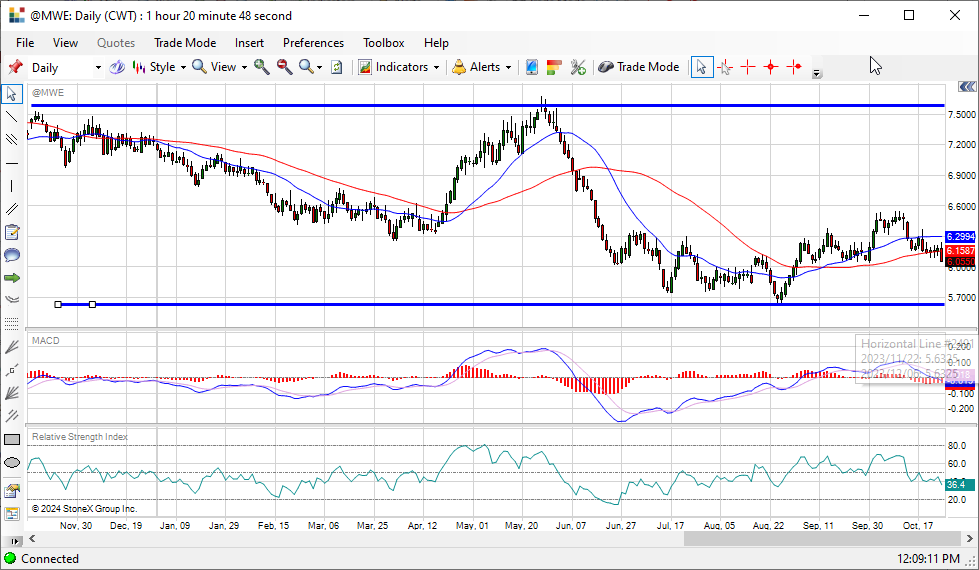Expand the left sidebar arrow at bottom
This screenshot has width=979, height=570.
14,541
